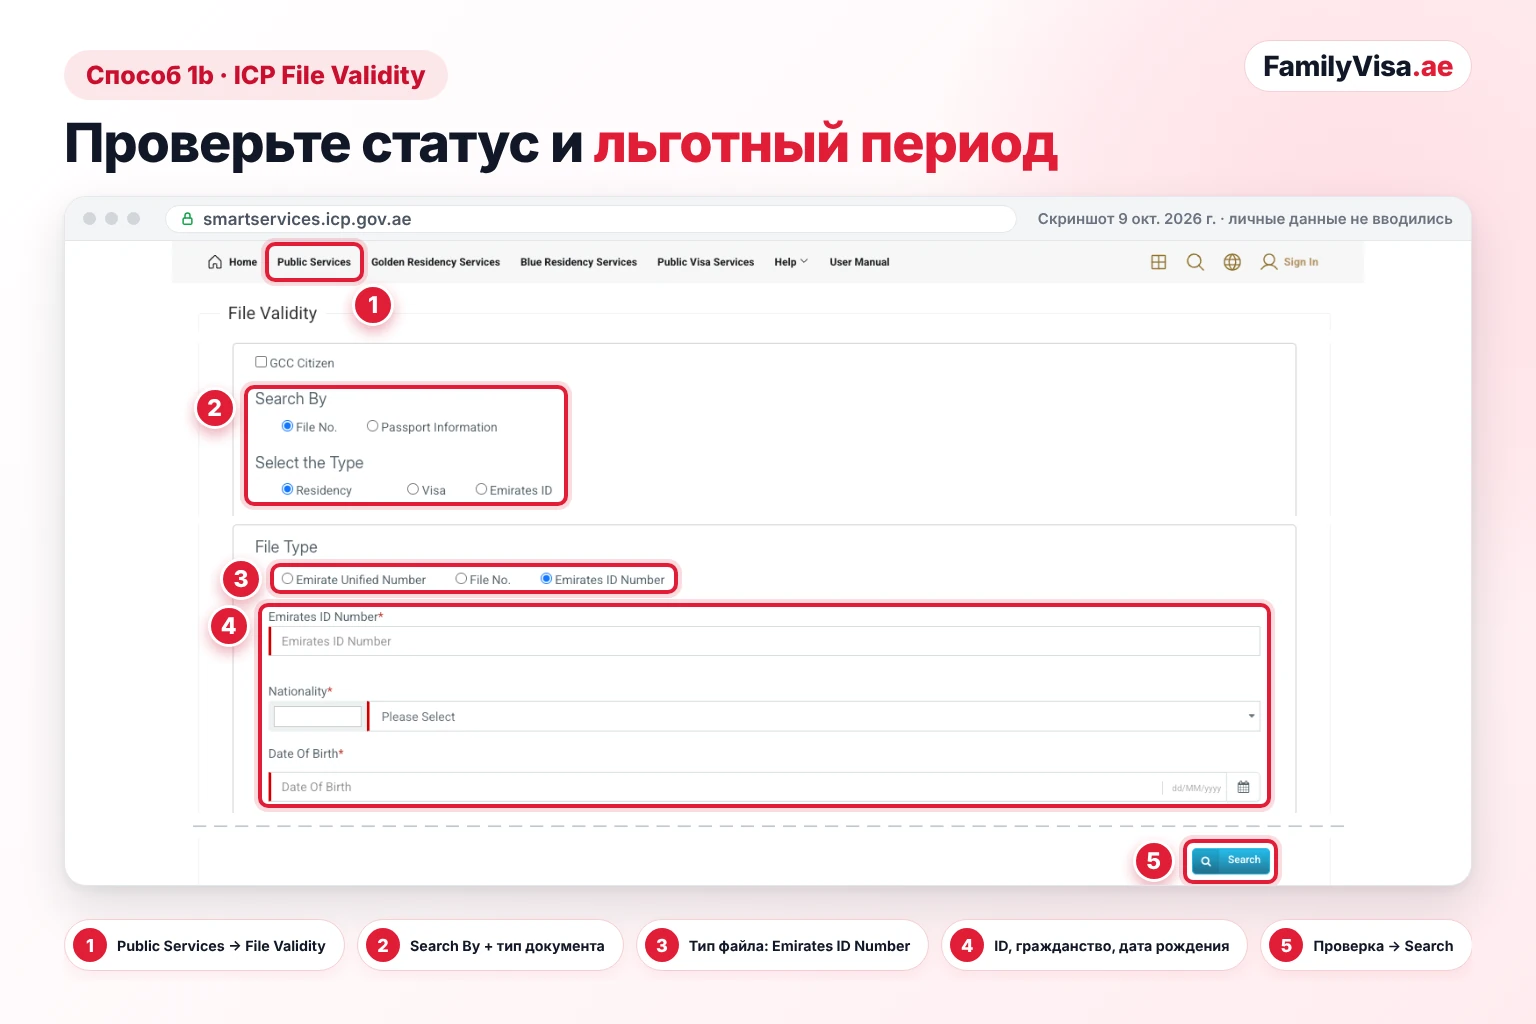The width and height of the screenshot is (1536, 1024).
Task: Open Blue Residency Services menu
Action: (x=578, y=262)
